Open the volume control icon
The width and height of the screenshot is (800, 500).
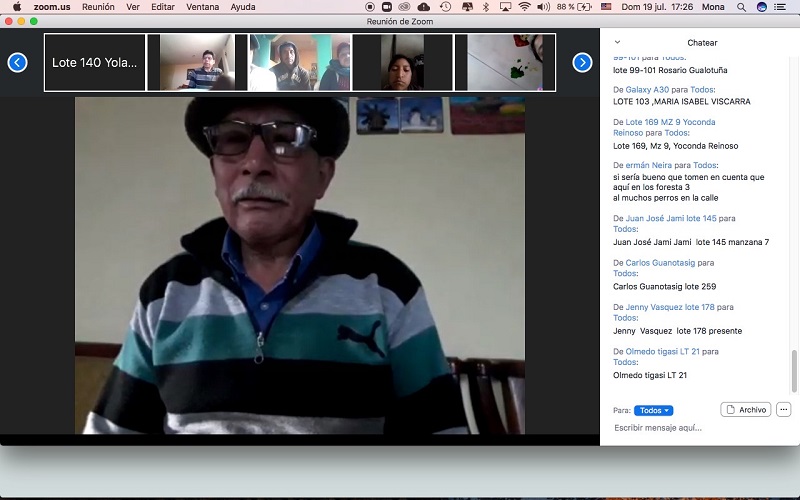[543, 7]
